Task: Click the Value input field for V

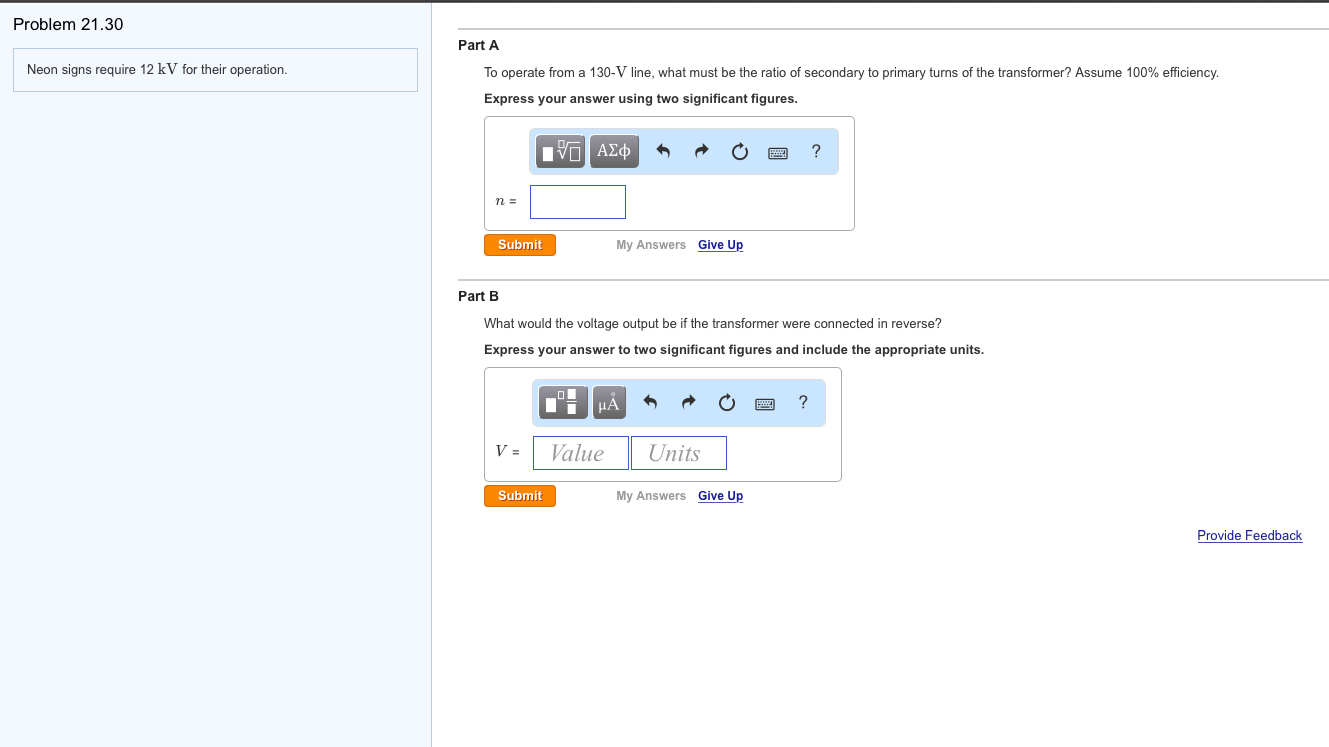Action: tap(581, 453)
